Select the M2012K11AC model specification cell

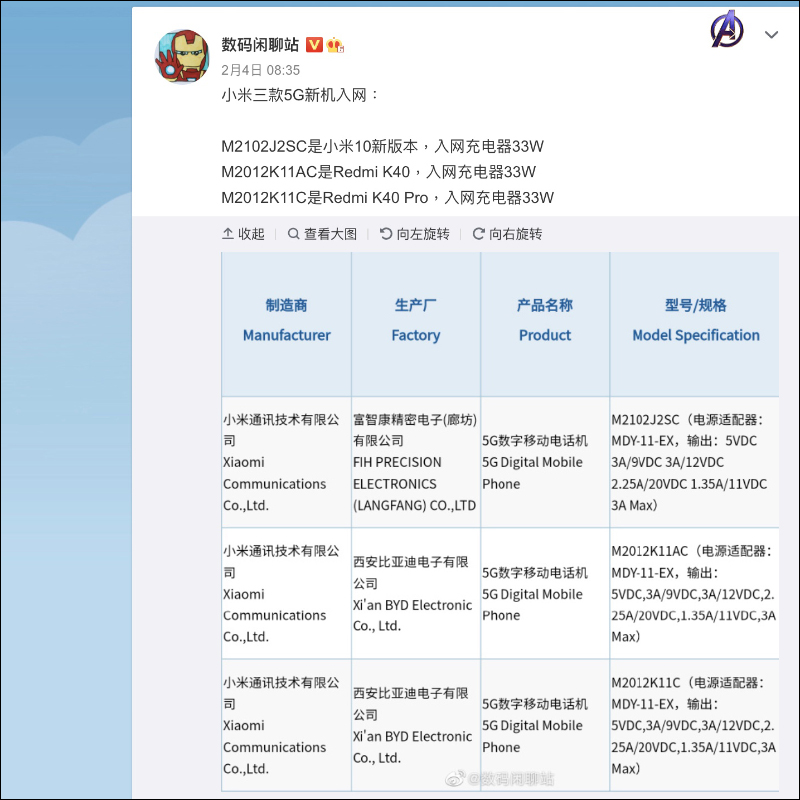(695, 593)
